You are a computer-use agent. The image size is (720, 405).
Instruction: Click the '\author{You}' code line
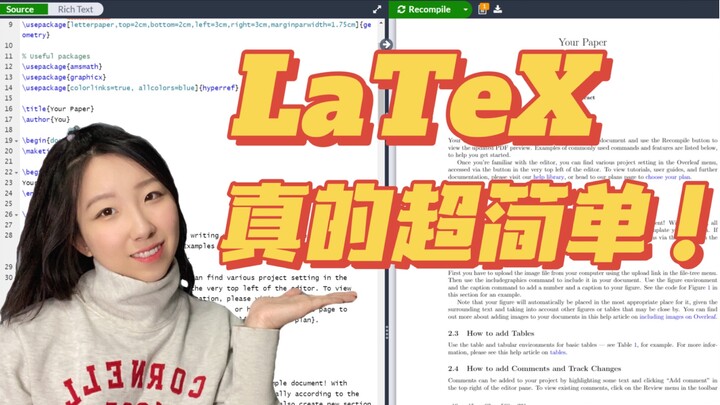tap(46, 119)
